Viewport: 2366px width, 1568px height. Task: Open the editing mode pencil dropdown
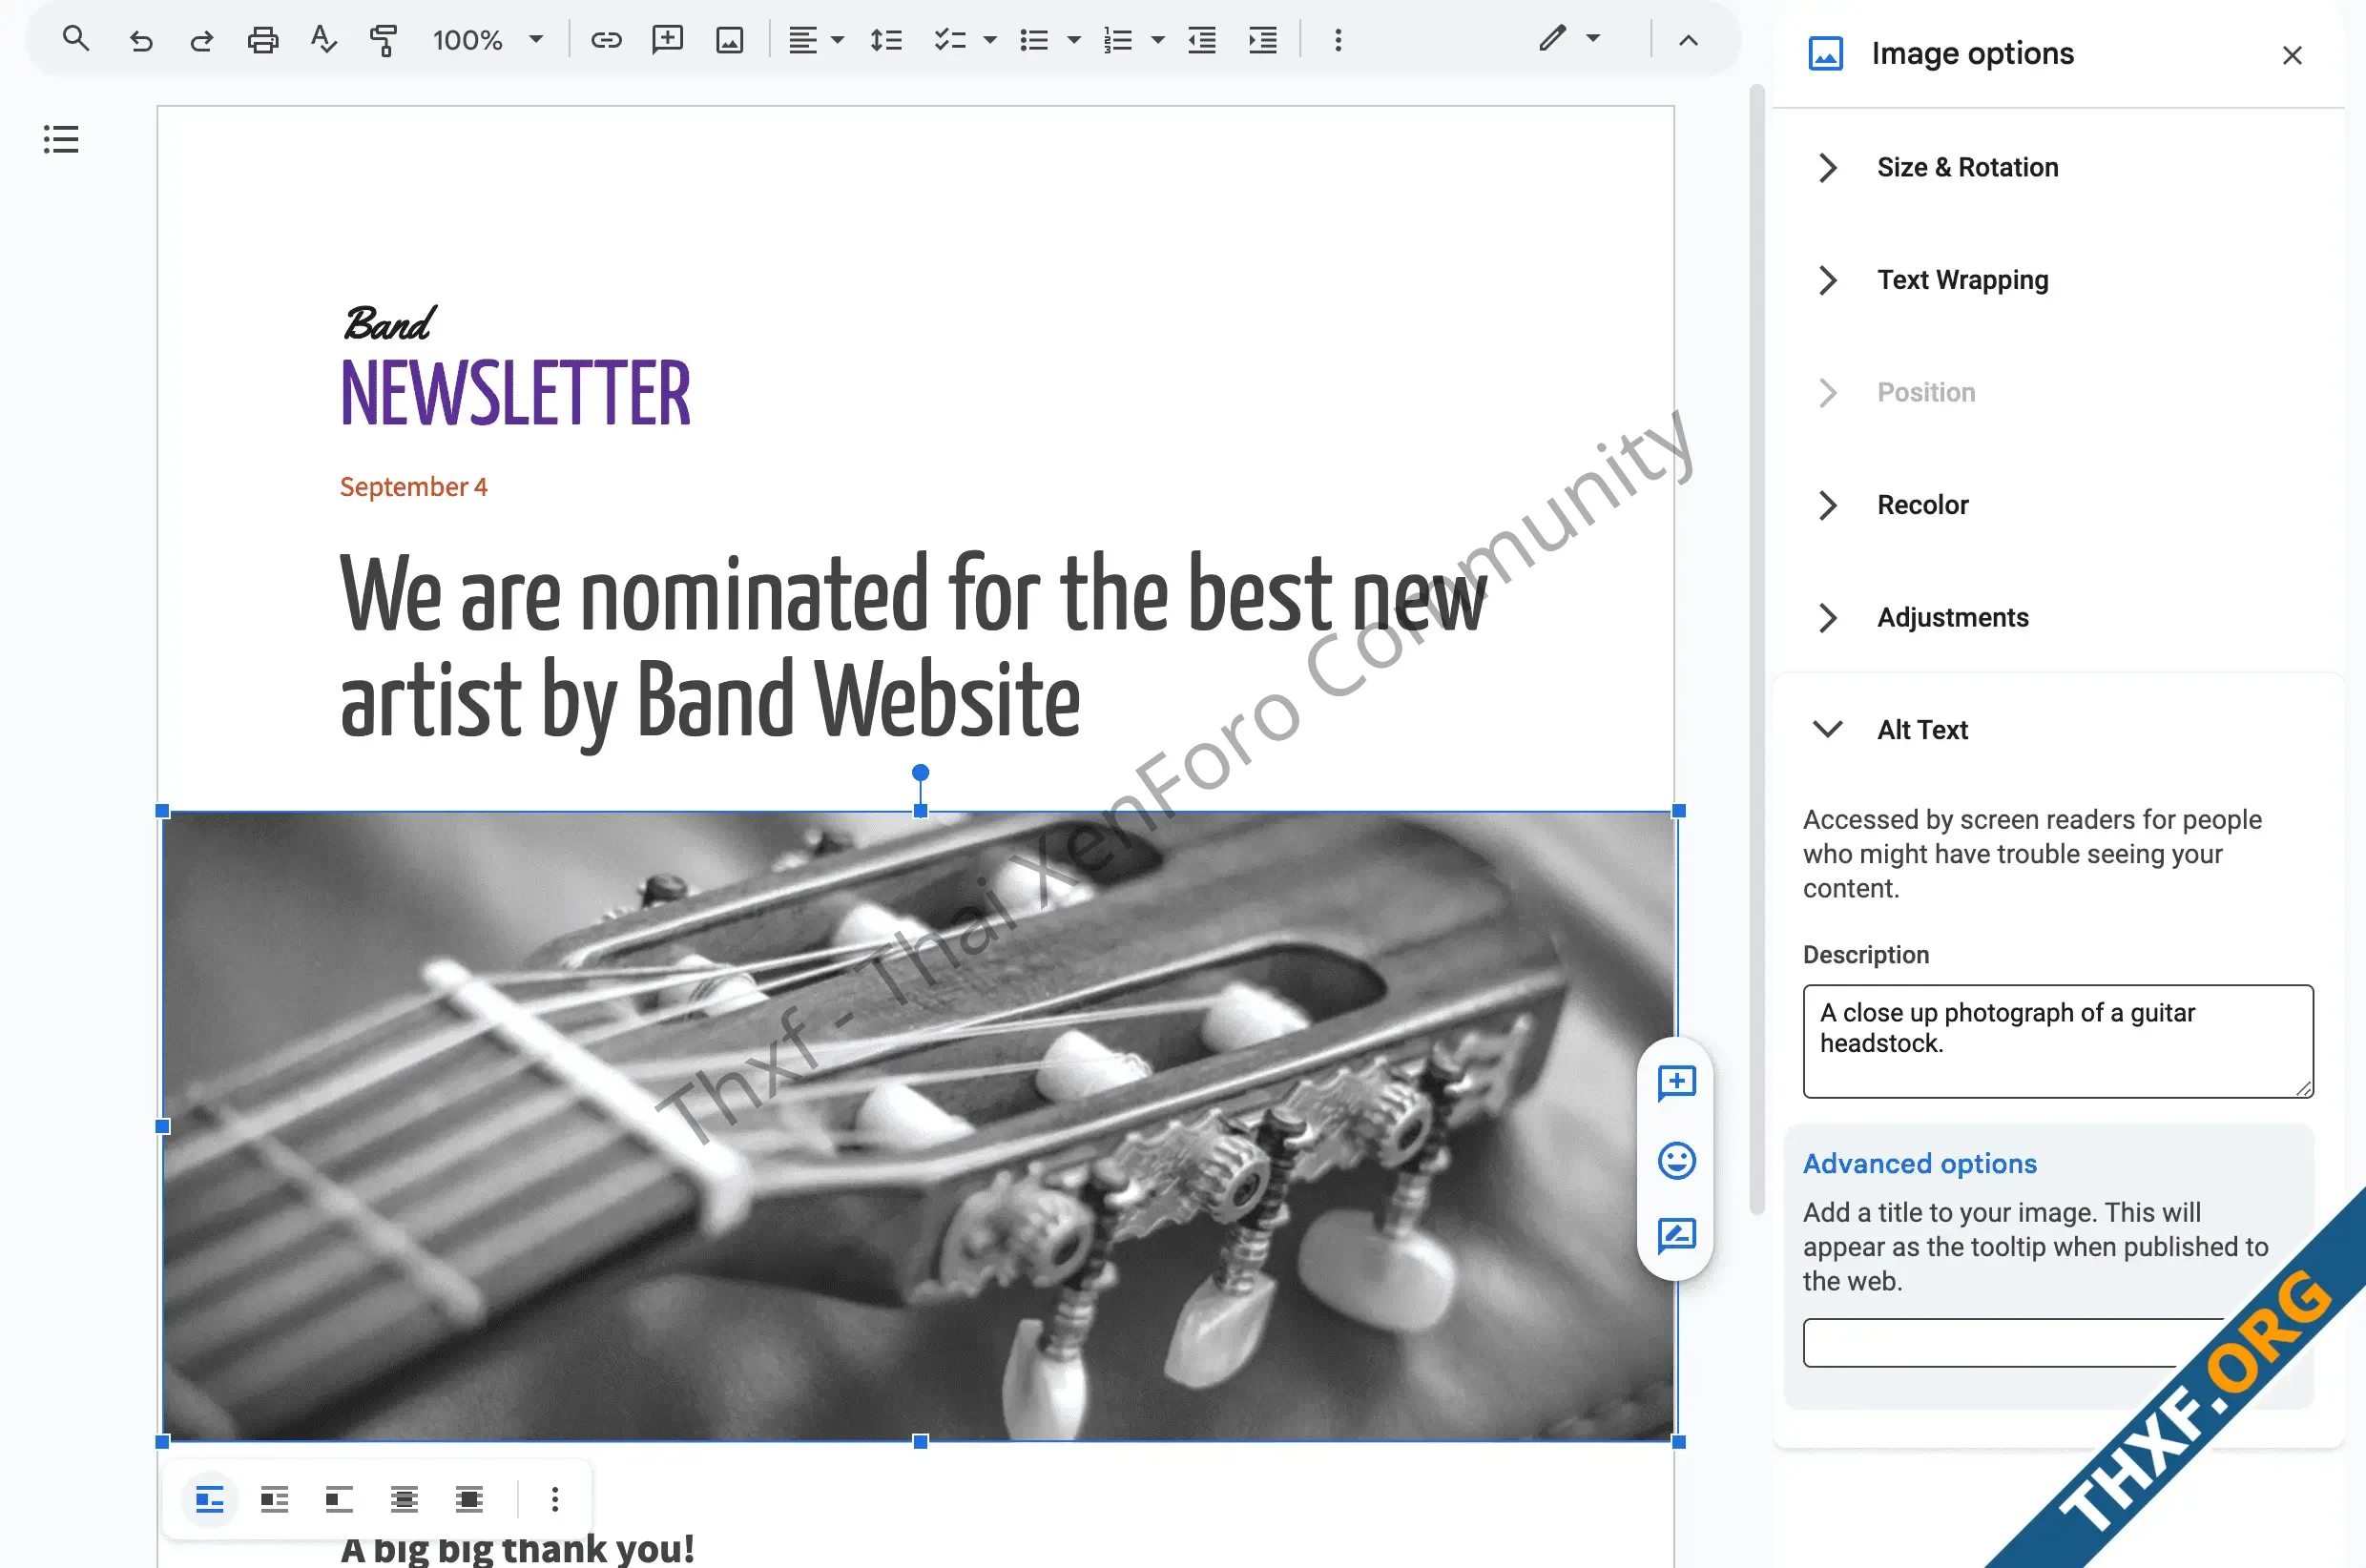click(1569, 40)
